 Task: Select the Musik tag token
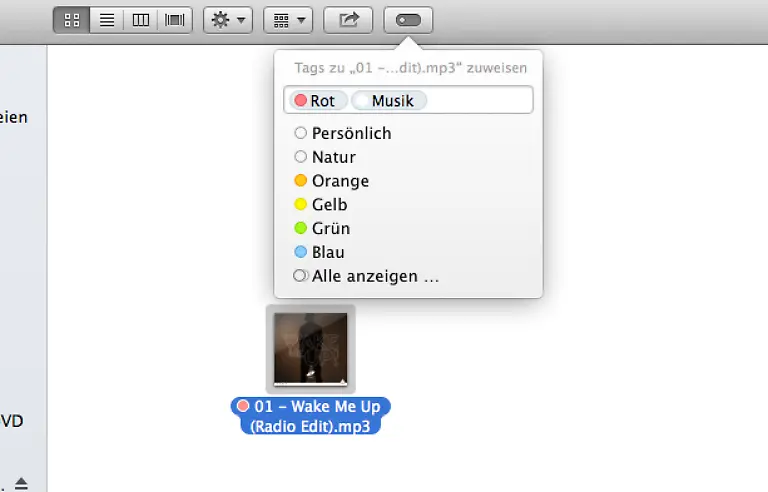389,100
